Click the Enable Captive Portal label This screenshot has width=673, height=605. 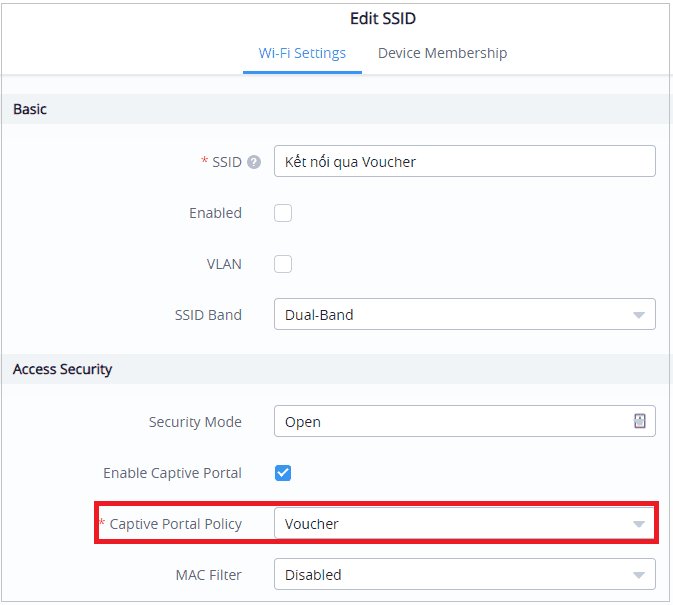pyautogui.click(x=172, y=473)
